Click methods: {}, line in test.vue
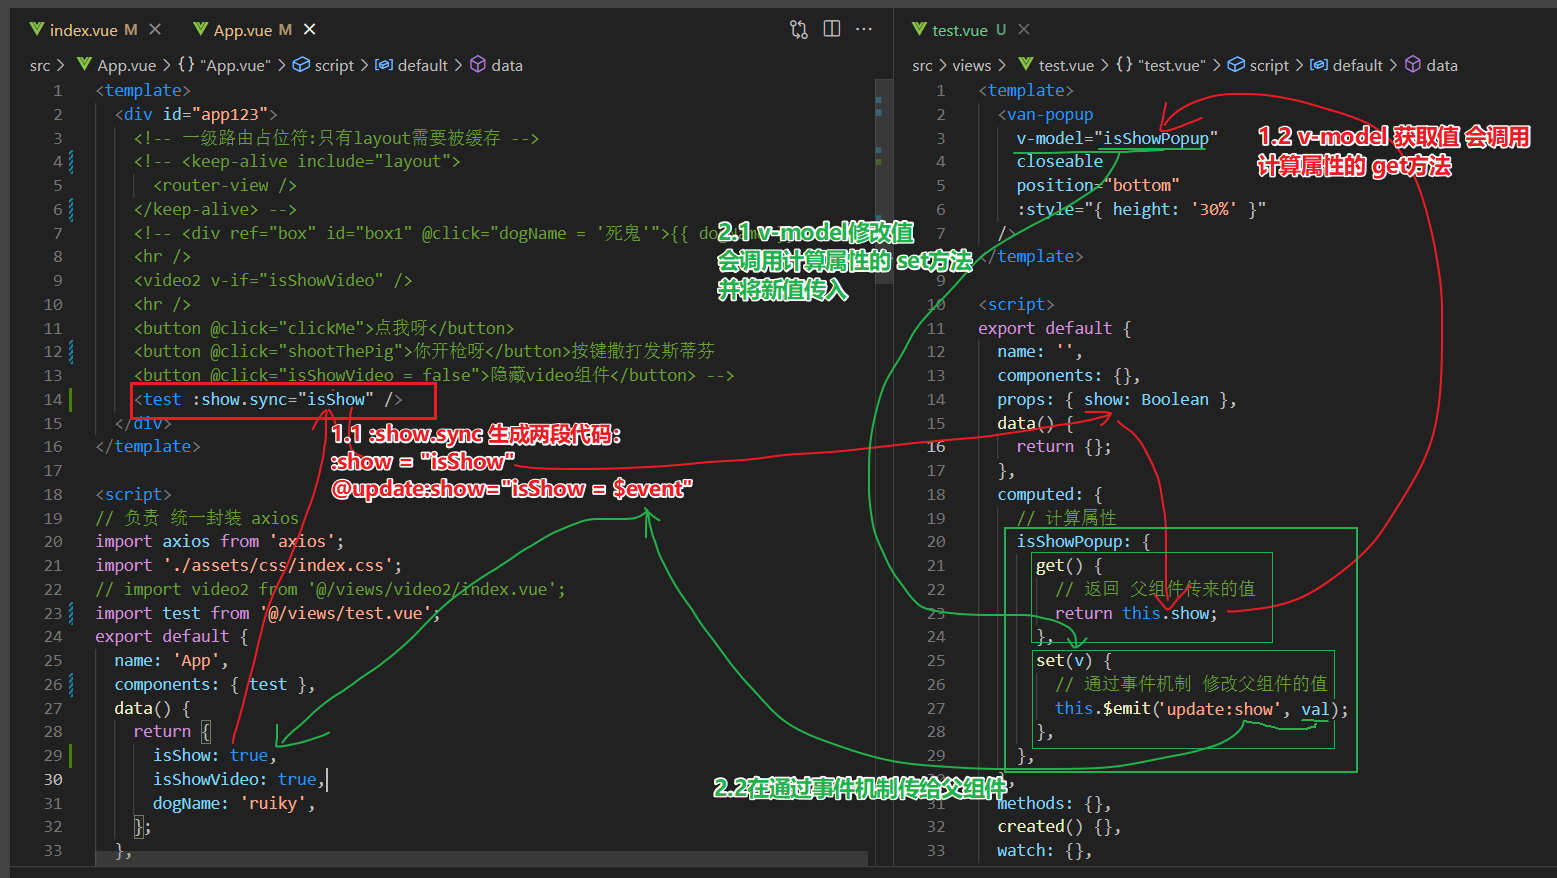Screen dimensions: 1557x878 [1055, 803]
